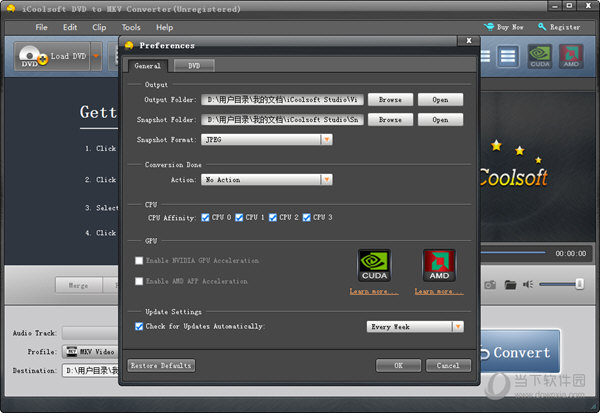Open the Help menu
This screenshot has width=600, height=413.
[x=165, y=27]
